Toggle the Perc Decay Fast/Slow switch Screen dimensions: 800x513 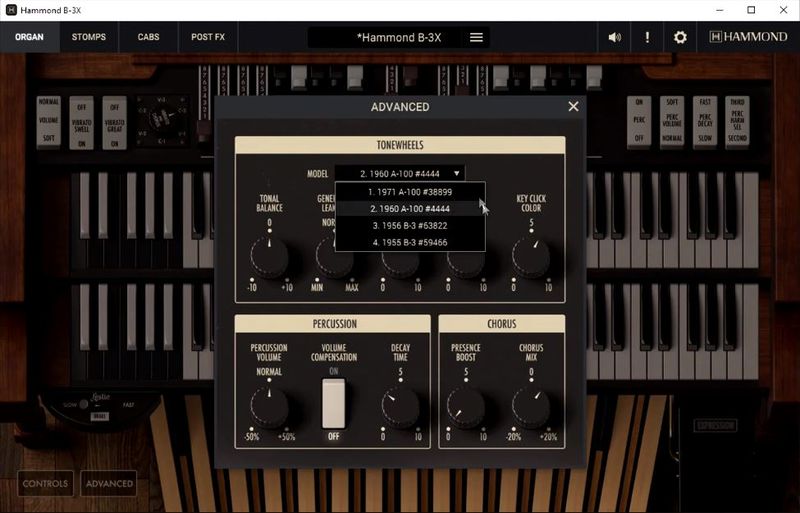pyautogui.click(x=705, y=121)
